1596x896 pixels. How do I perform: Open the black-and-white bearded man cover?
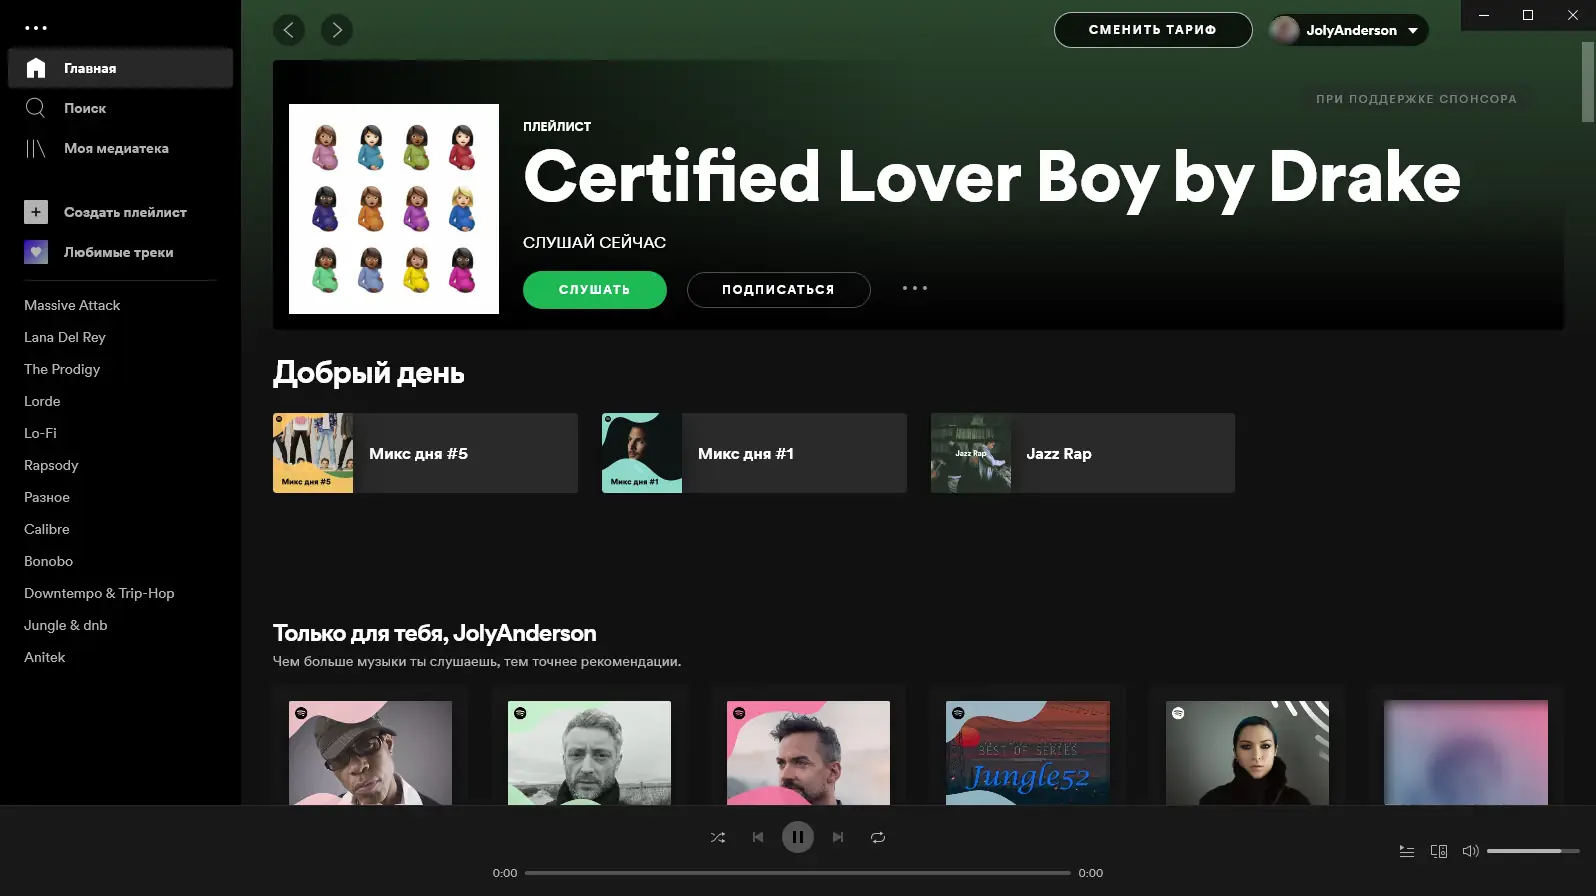pyautogui.click(x=590, y=753)
